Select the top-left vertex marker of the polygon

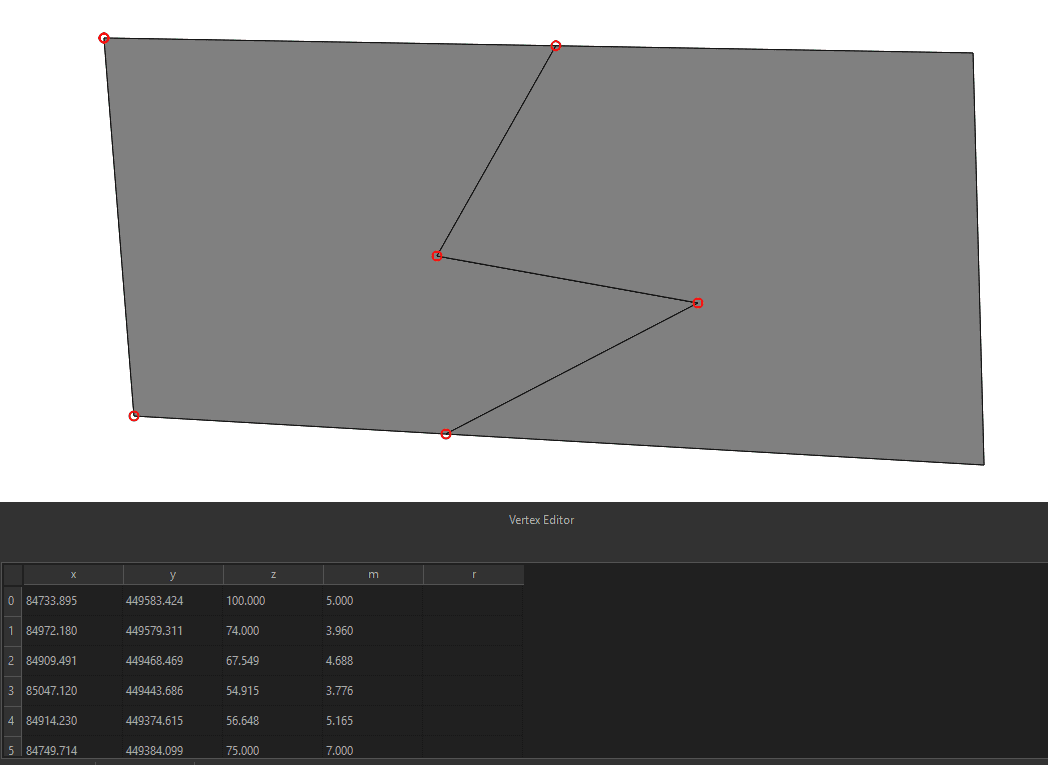click(104, 38)
